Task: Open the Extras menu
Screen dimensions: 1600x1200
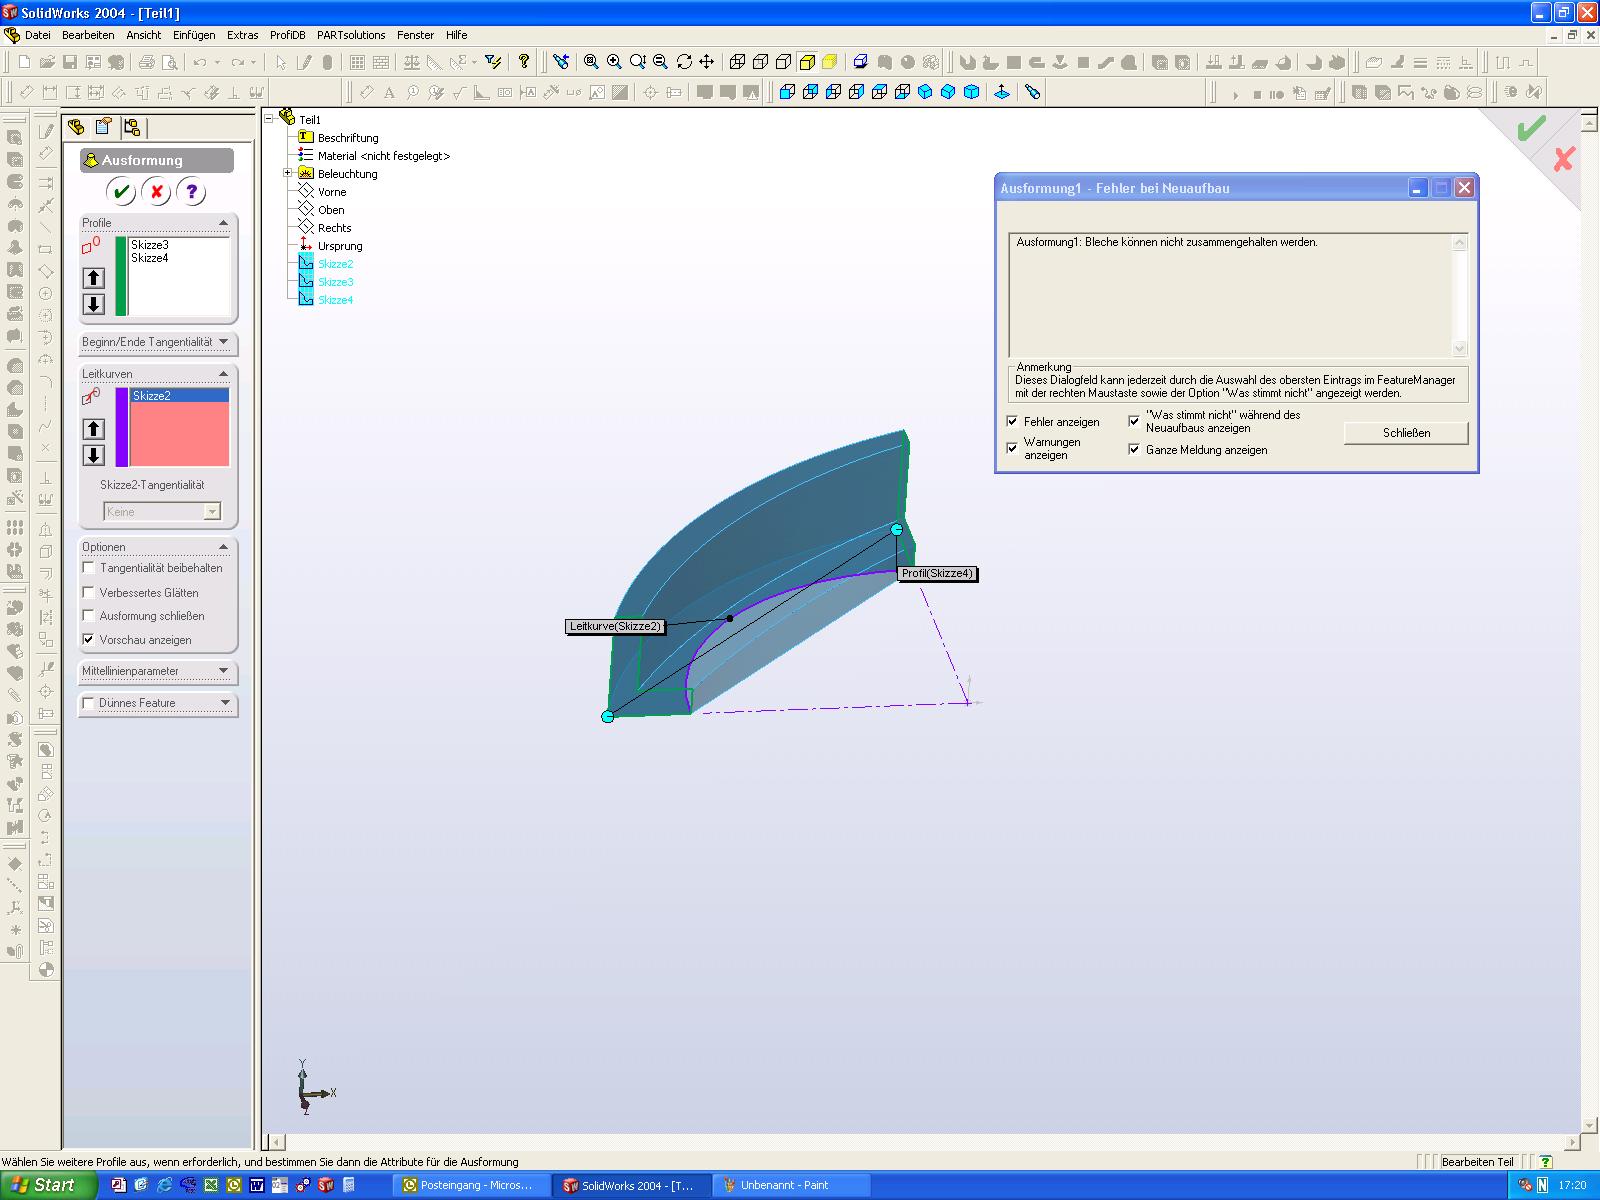Action: click(243, 35)
